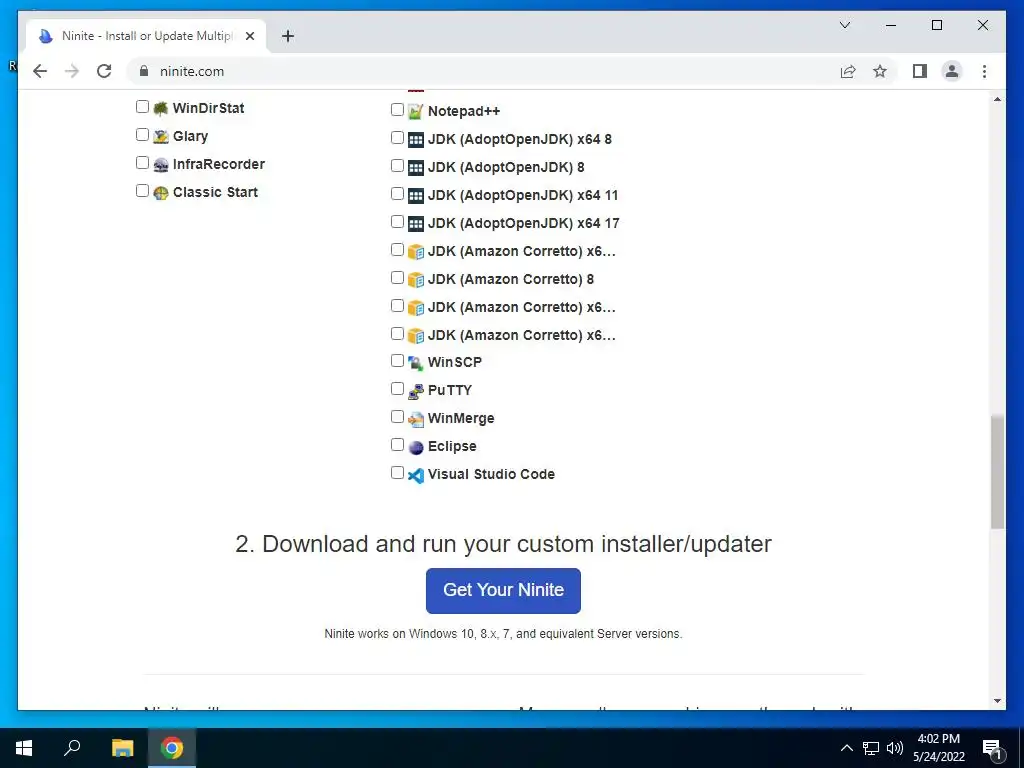Check the WinSCP checkbox
The width and height of the screenshot is (1024, 768).
[397, 361]
